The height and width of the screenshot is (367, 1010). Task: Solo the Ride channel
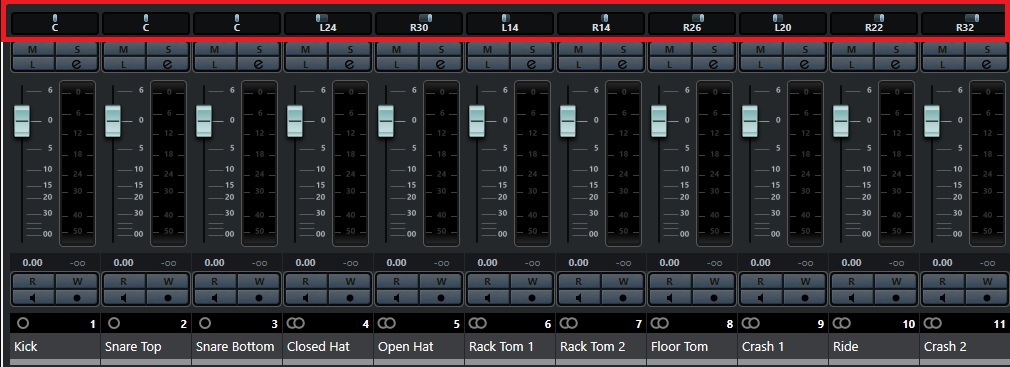coord(895,50)
